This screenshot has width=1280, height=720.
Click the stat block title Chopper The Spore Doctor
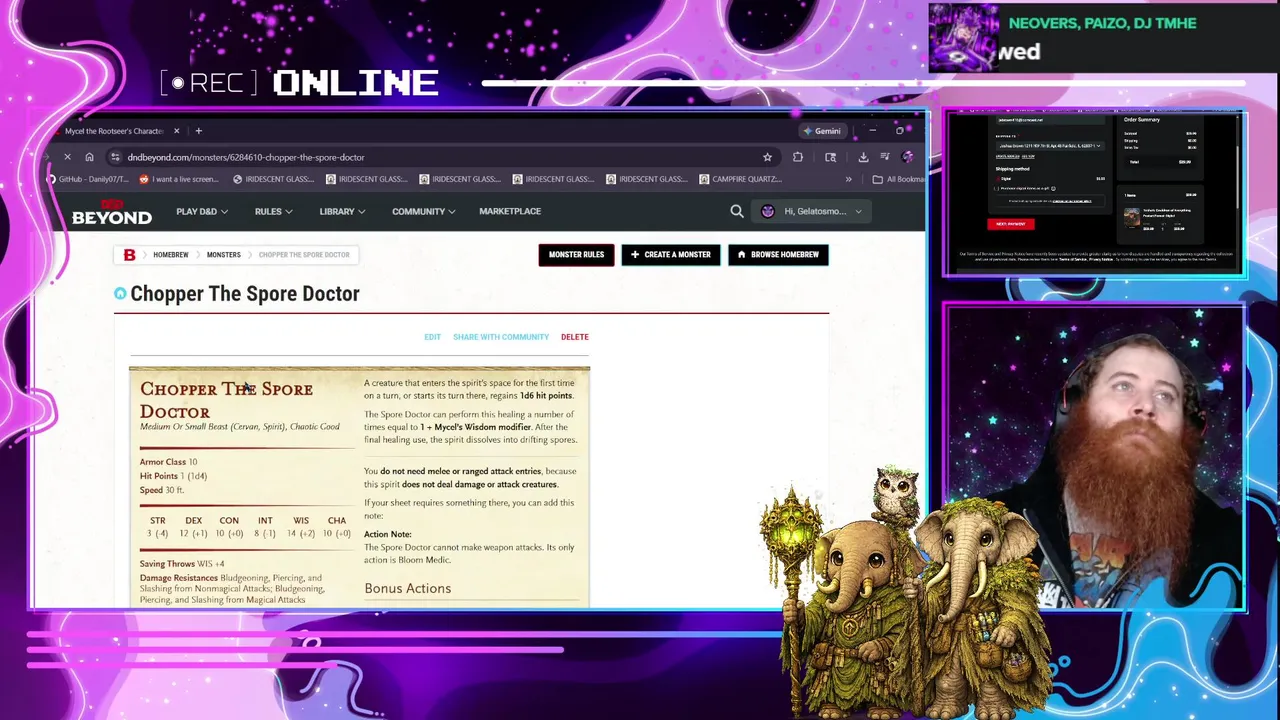226,400
